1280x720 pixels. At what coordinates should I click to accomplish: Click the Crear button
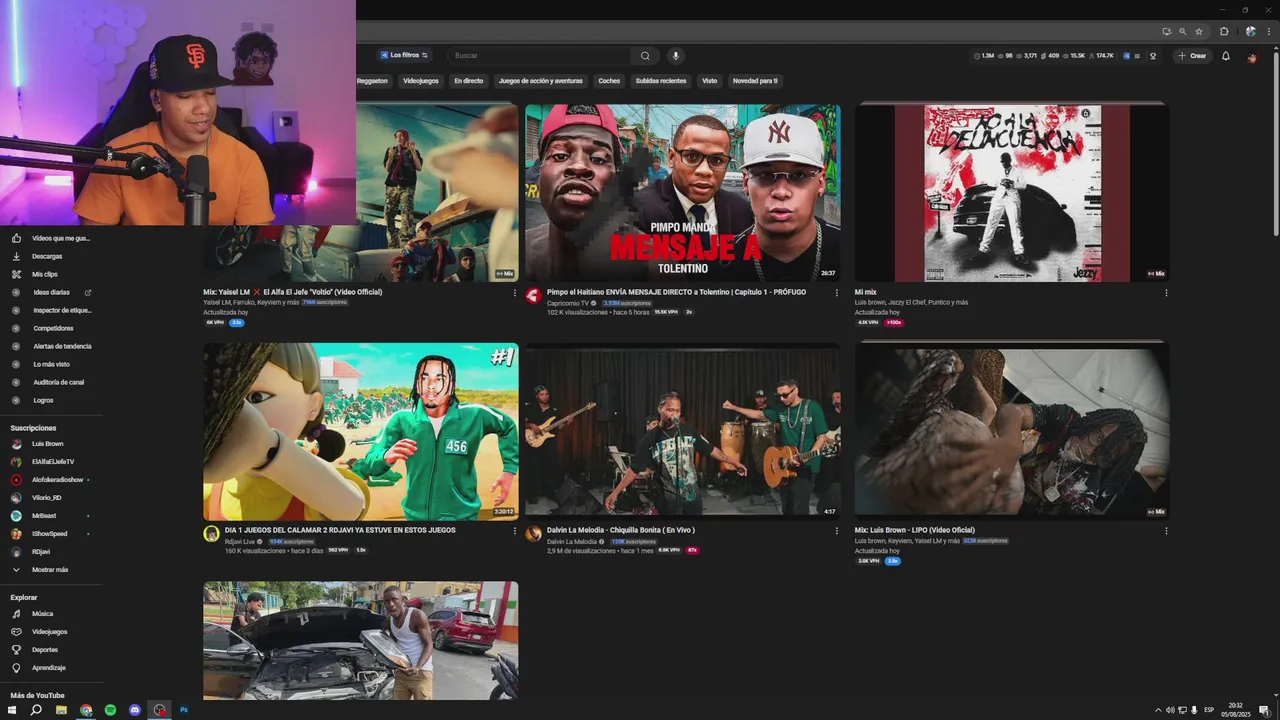coord(1192,56)
